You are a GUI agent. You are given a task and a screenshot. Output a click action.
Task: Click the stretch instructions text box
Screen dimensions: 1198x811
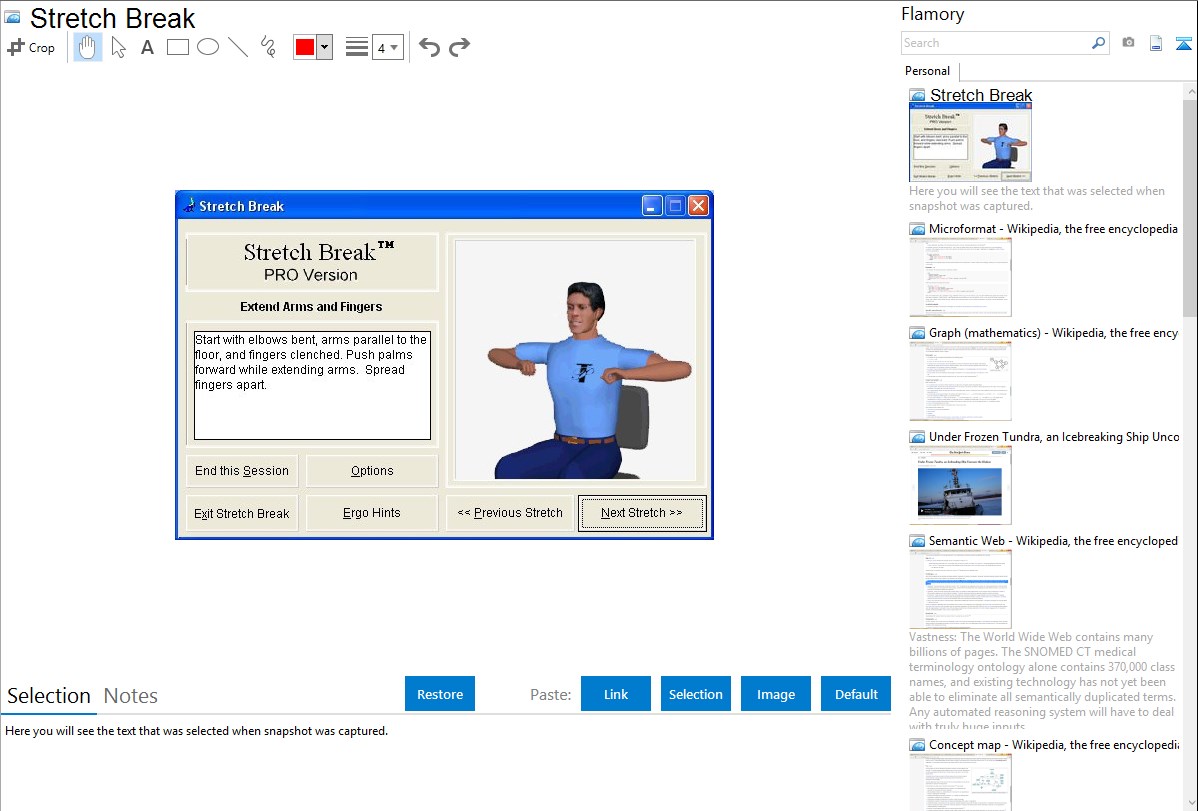tap(312, 385)
